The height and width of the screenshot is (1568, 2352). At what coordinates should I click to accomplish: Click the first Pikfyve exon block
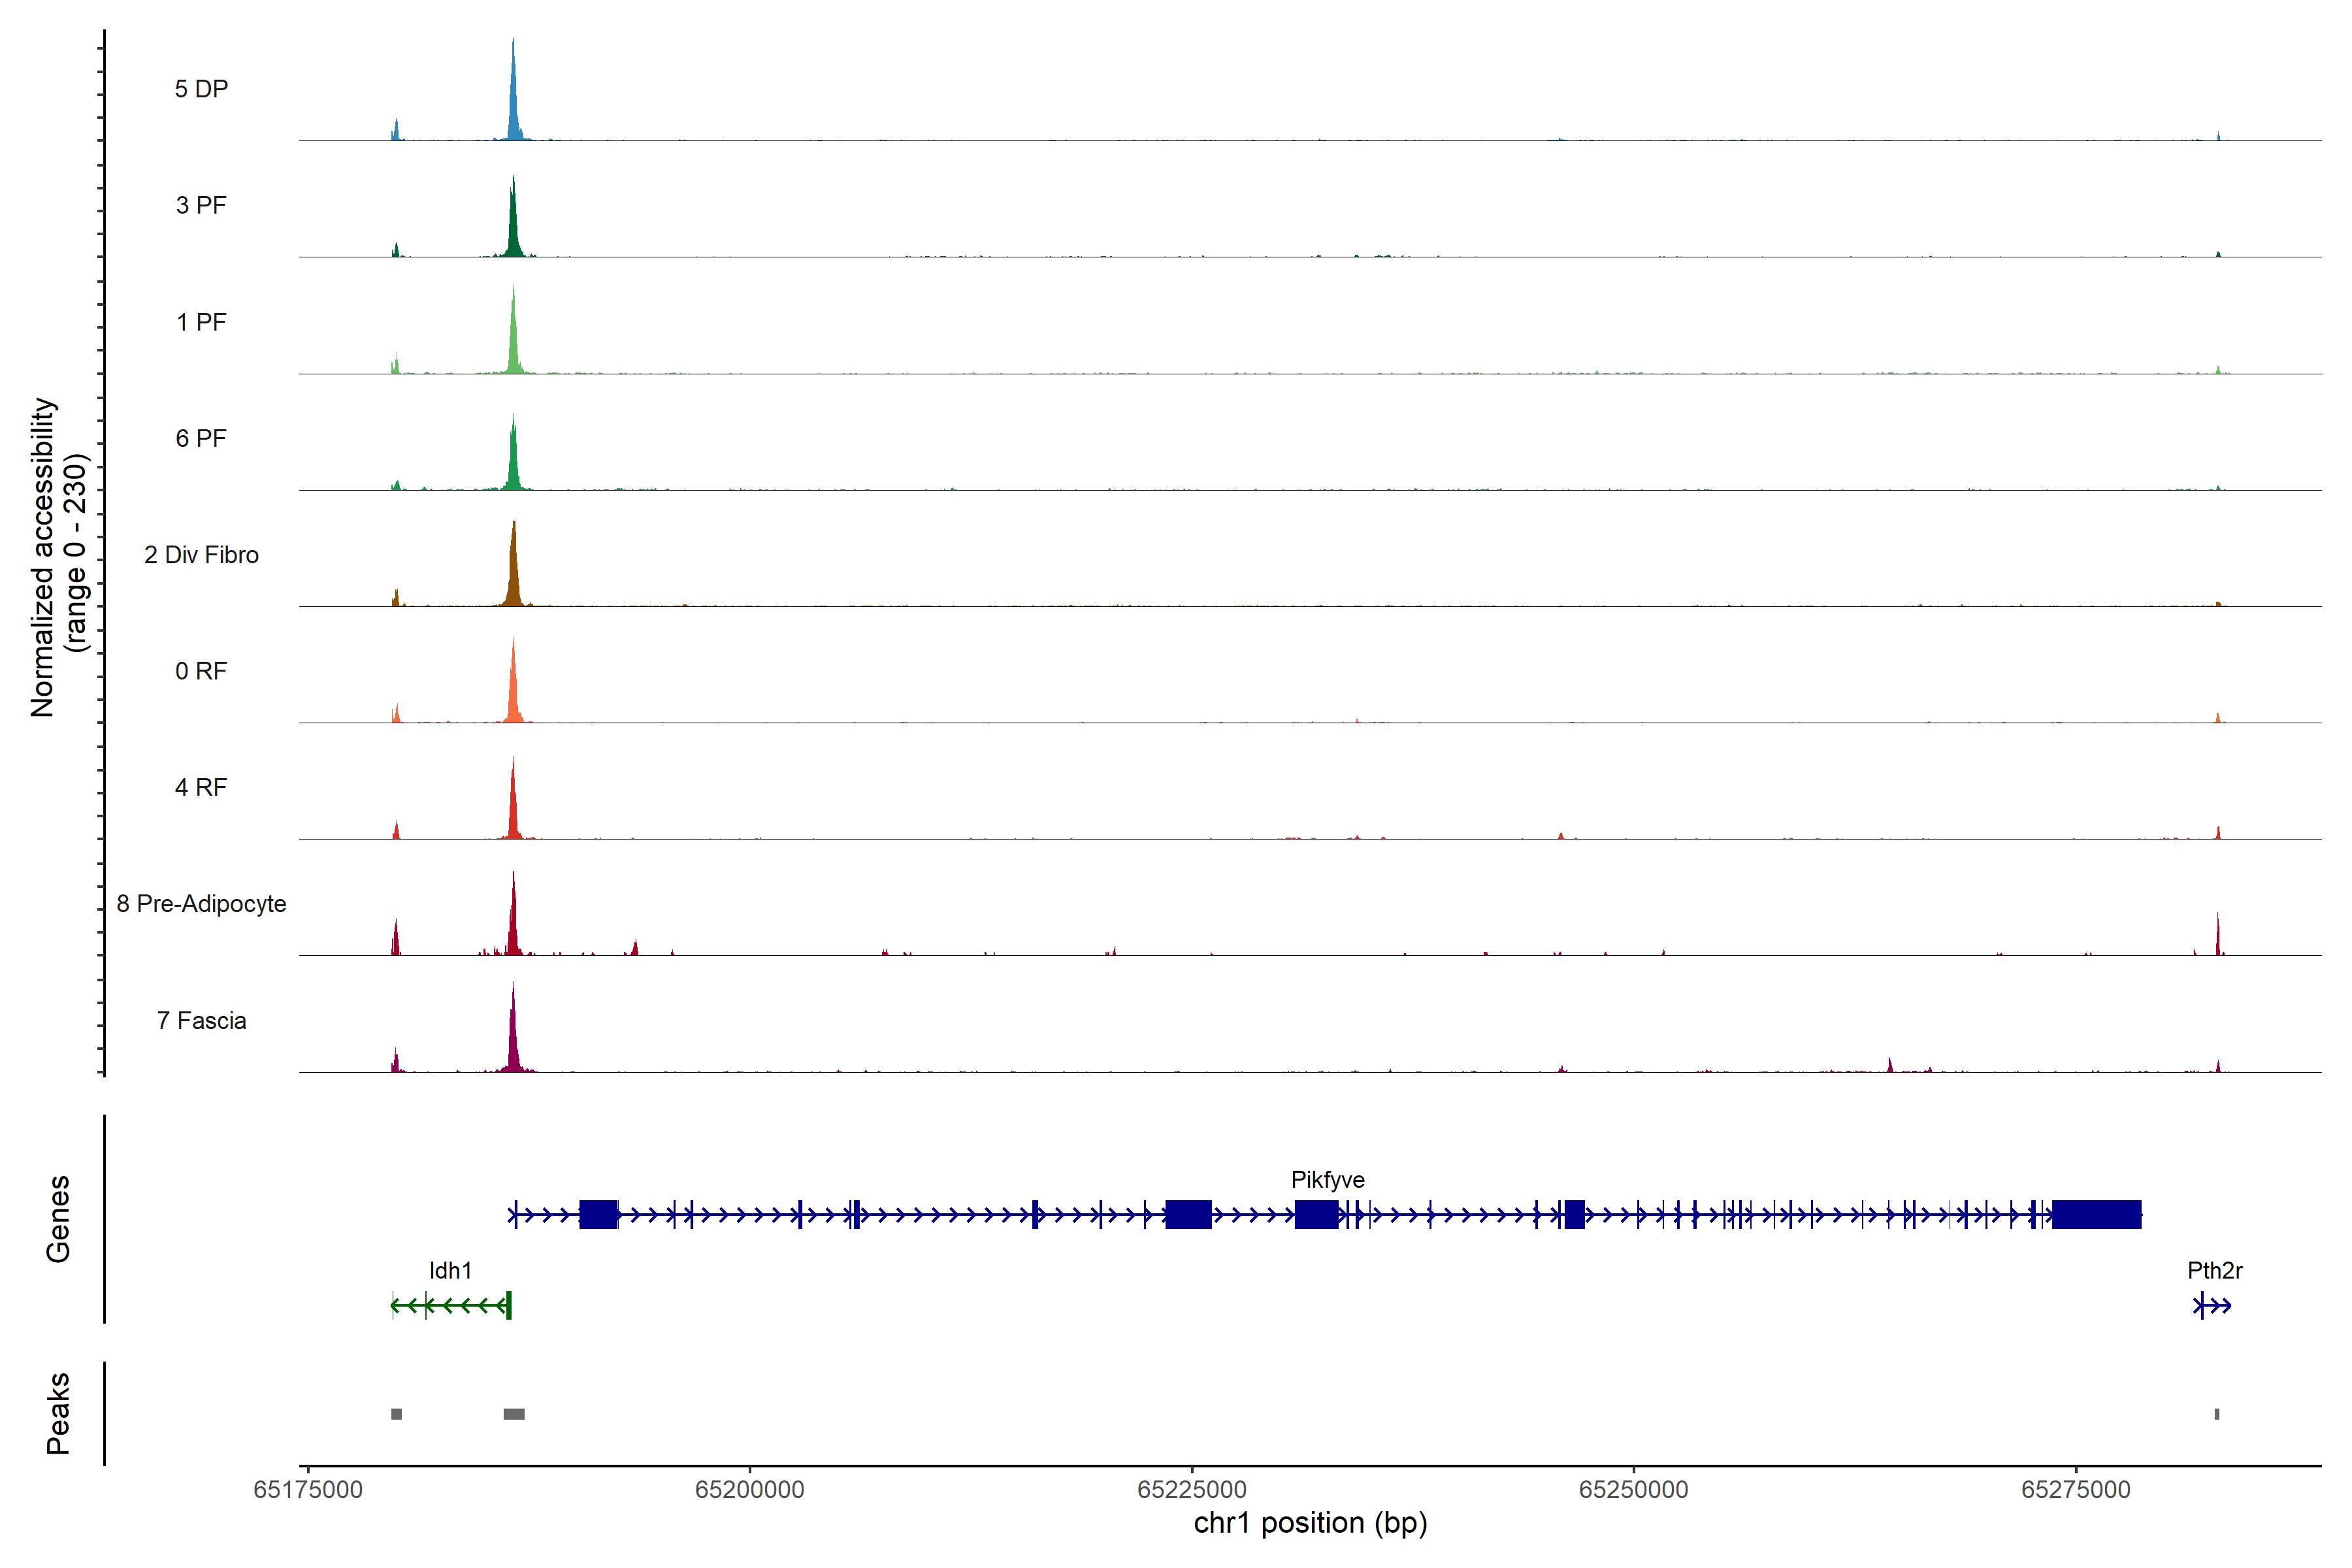[598, 1215]
